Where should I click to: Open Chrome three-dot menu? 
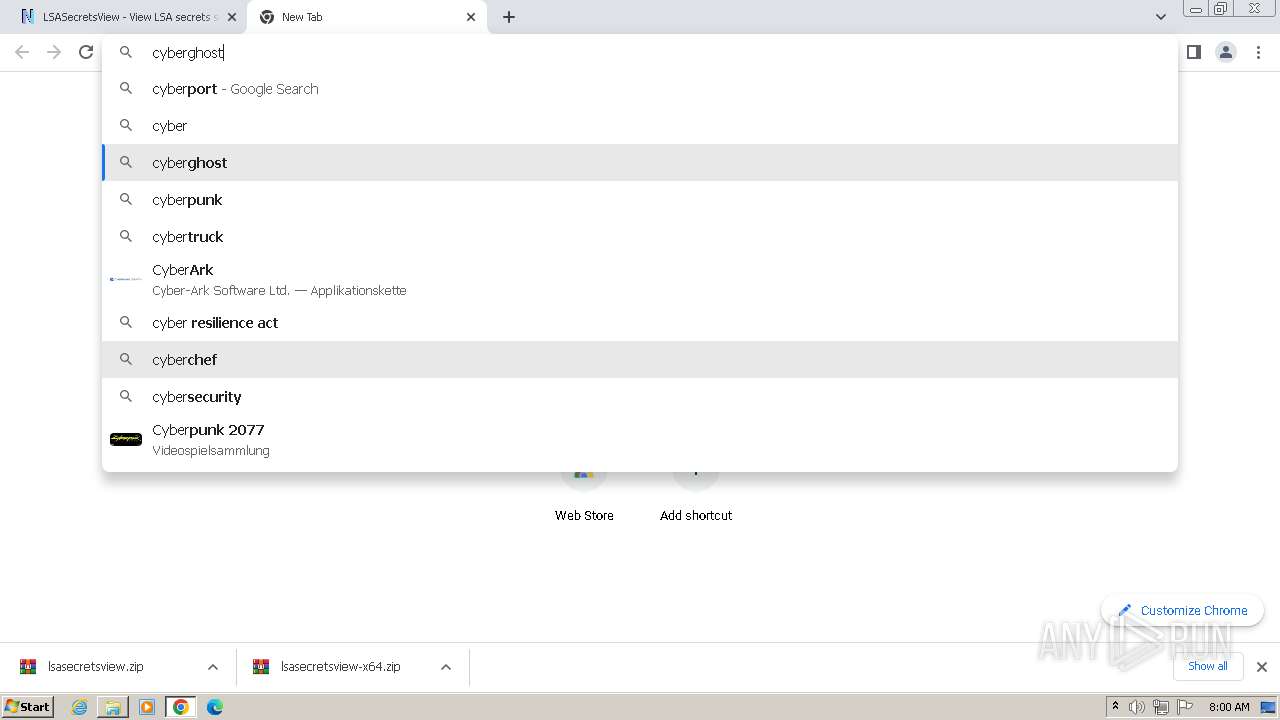[1259, 52]
